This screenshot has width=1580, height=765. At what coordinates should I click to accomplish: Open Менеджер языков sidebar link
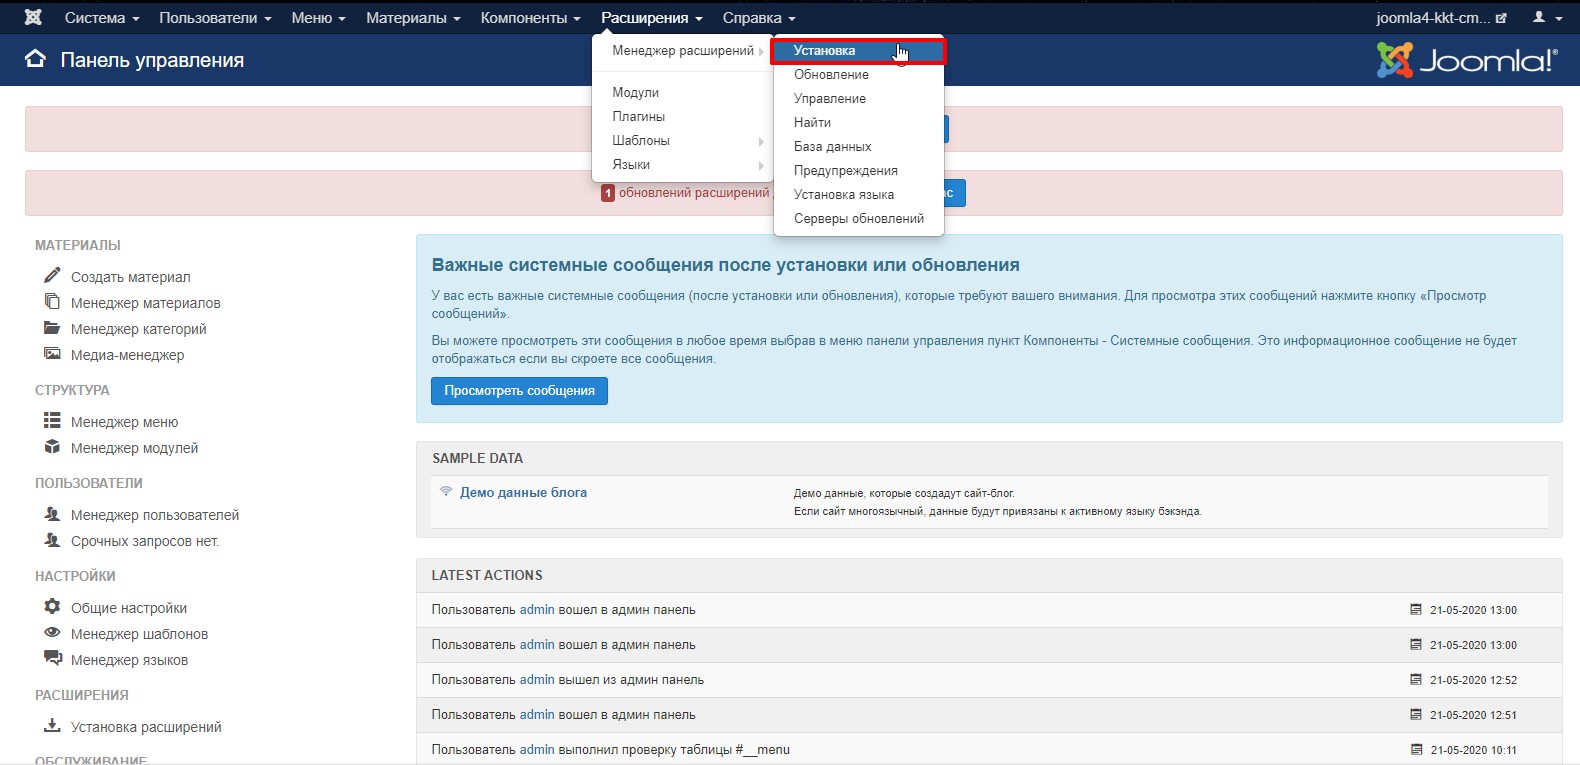click(129, 660)
